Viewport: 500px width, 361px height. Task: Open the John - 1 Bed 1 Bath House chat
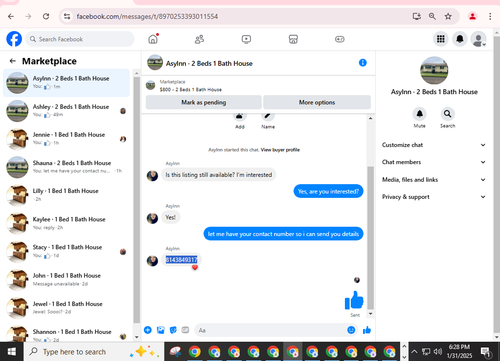pos(66,280)
